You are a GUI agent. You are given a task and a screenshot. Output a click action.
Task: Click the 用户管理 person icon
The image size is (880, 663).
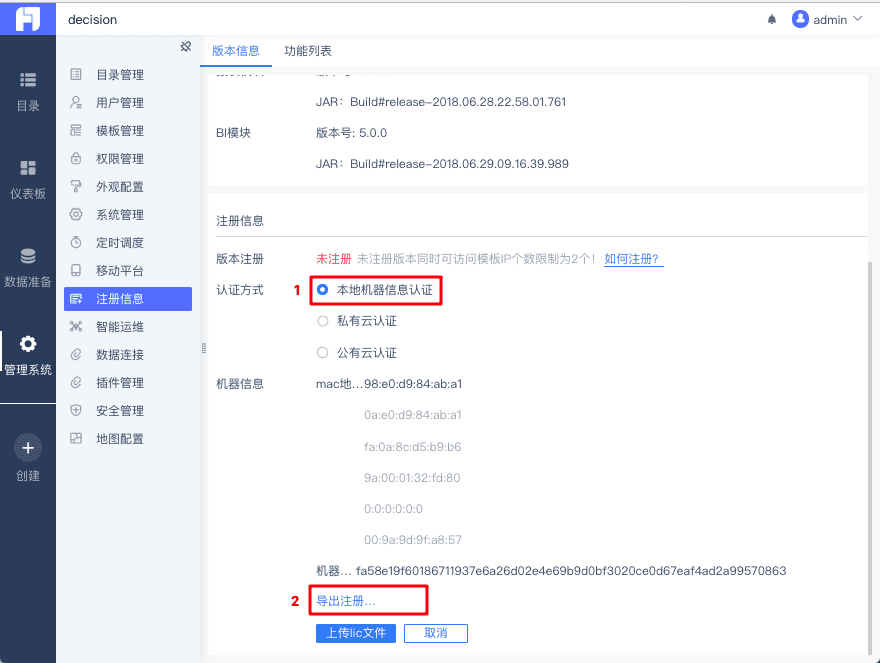[76, 102]
